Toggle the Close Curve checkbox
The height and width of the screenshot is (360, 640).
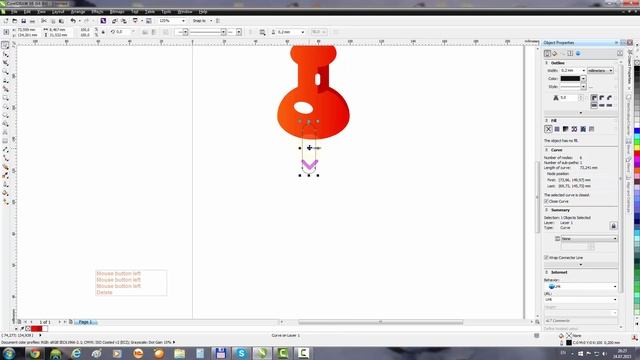click(546, 201)
